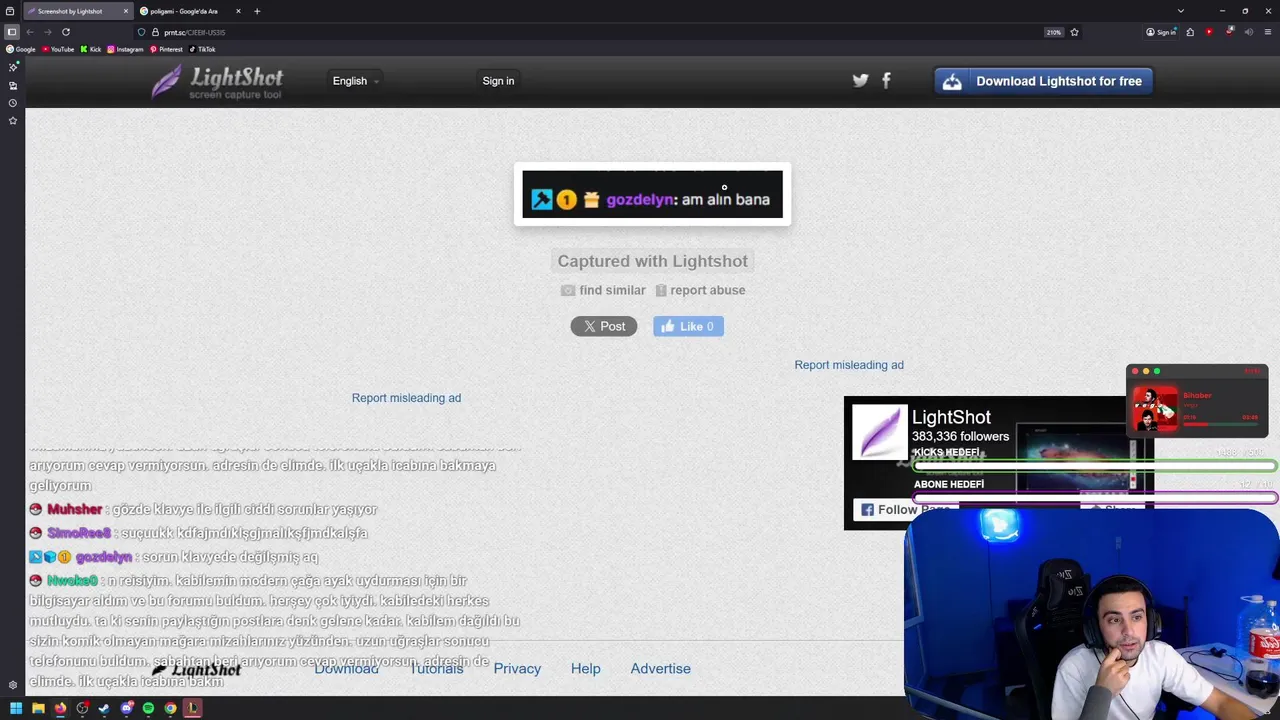Click the Follow Page Facebook button
Viewport: 1280px width, 720px height.
pyautogui.click(x=904, y=510)
